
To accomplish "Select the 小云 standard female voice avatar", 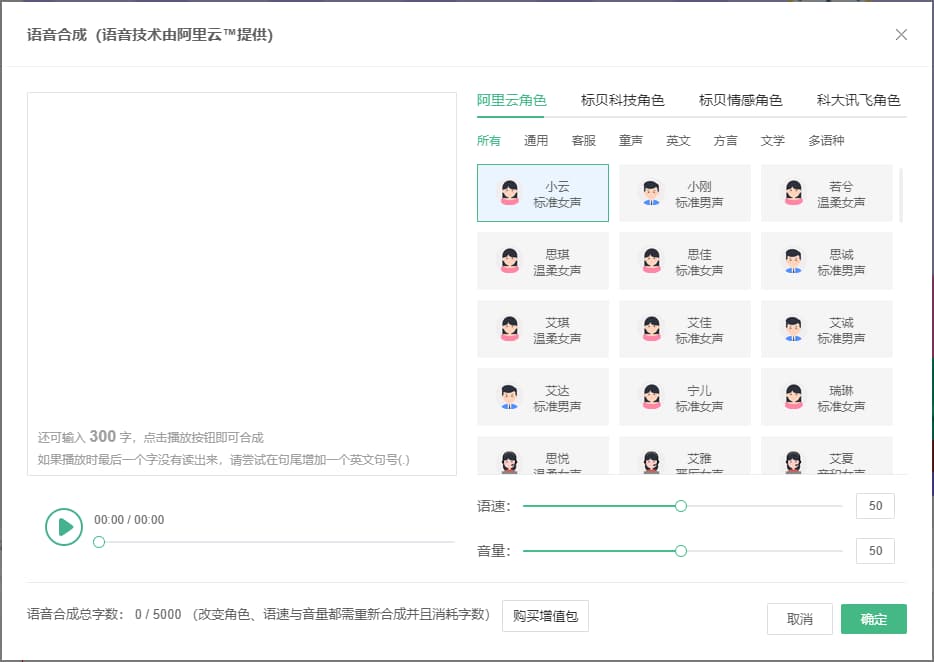I will point(510,193).
